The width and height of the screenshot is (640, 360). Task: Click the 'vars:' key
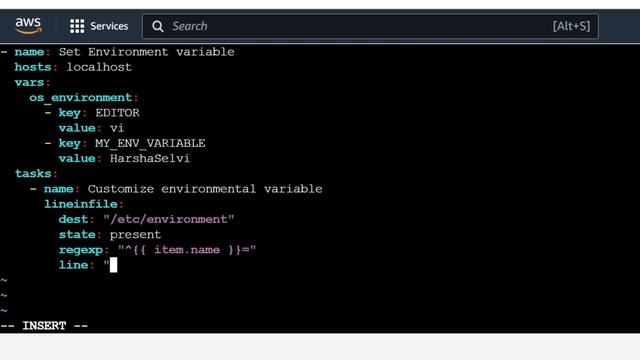32,82
